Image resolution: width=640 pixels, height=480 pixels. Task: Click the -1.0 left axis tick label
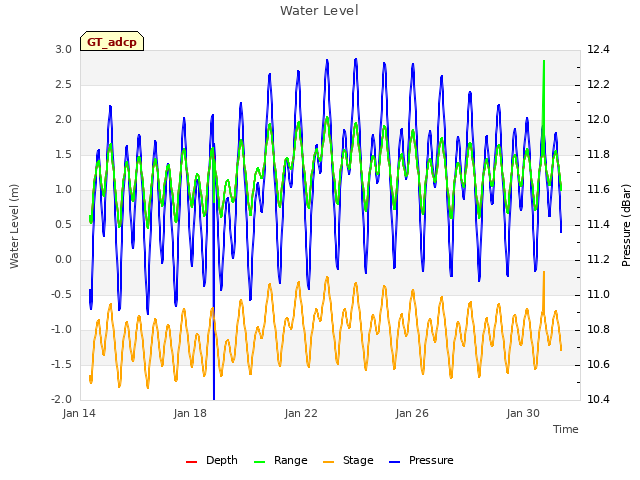click(61, 329)
